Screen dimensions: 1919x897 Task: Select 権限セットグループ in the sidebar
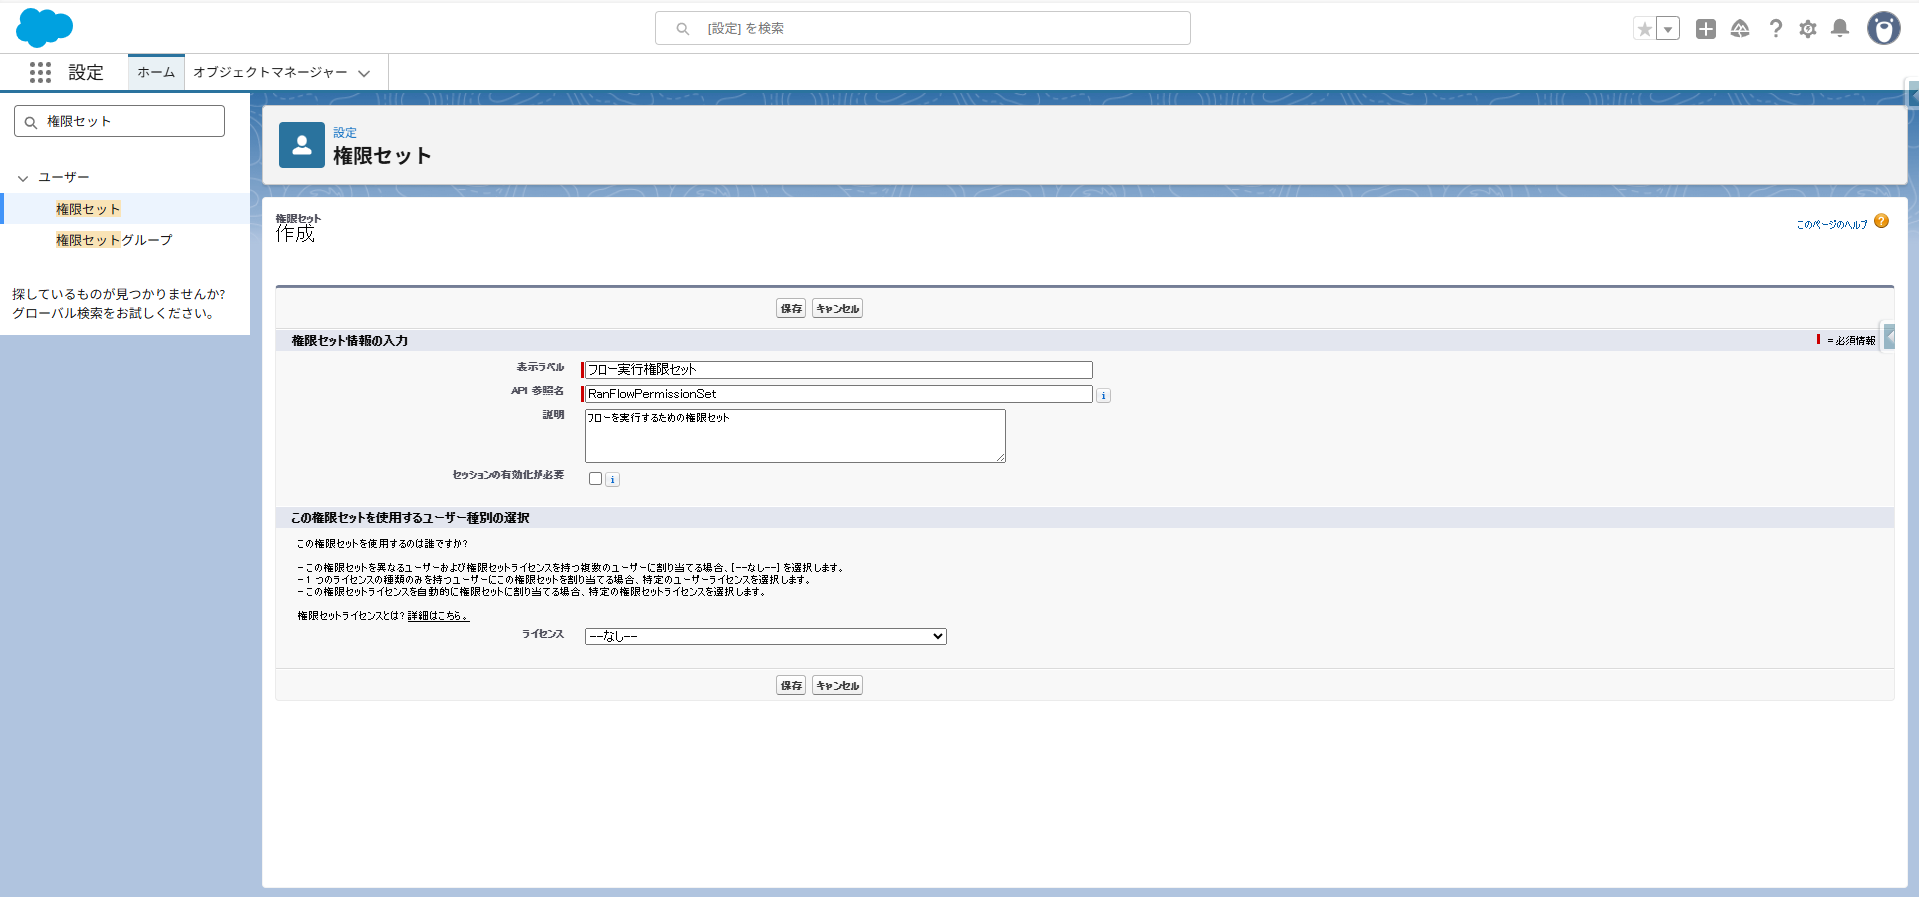point(114,240)
